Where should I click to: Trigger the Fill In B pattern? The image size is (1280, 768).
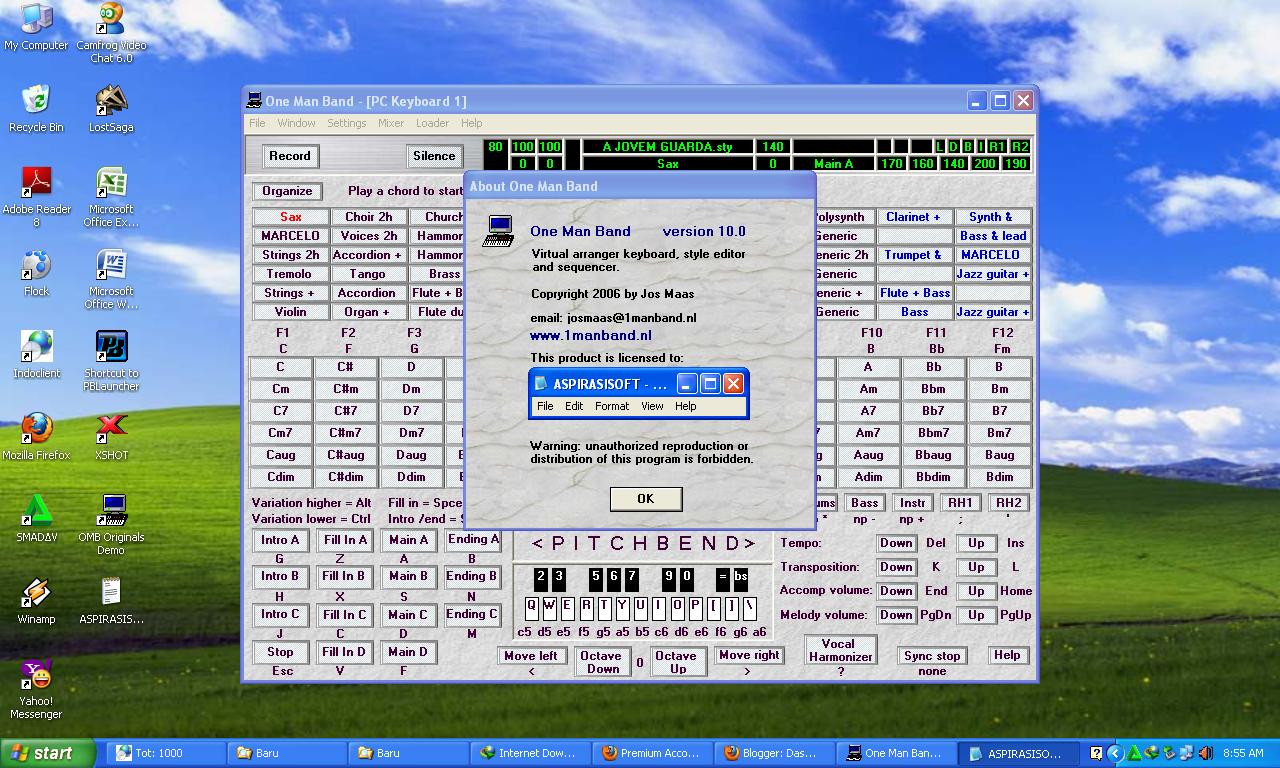344,576
